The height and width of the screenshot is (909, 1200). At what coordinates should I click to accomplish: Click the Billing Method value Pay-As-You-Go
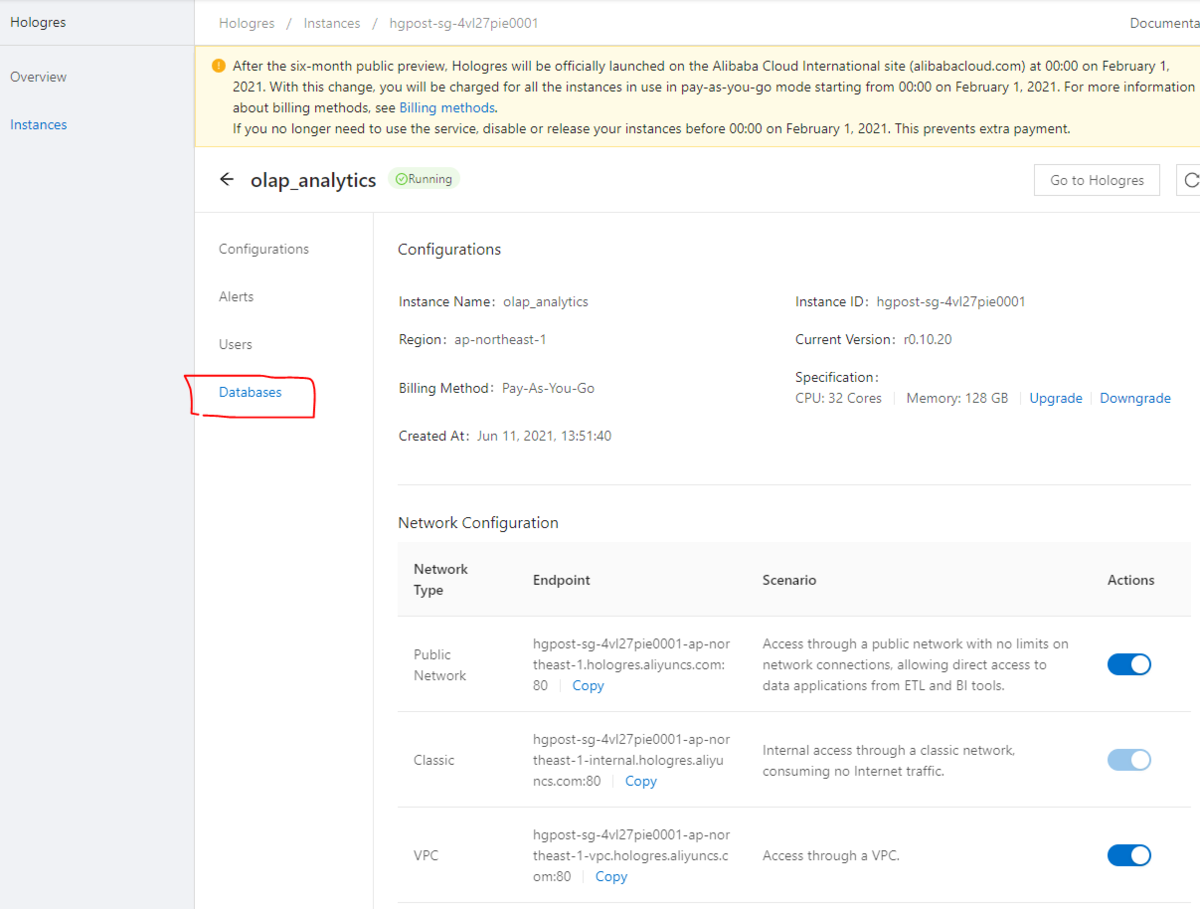(x=548, y=388)
